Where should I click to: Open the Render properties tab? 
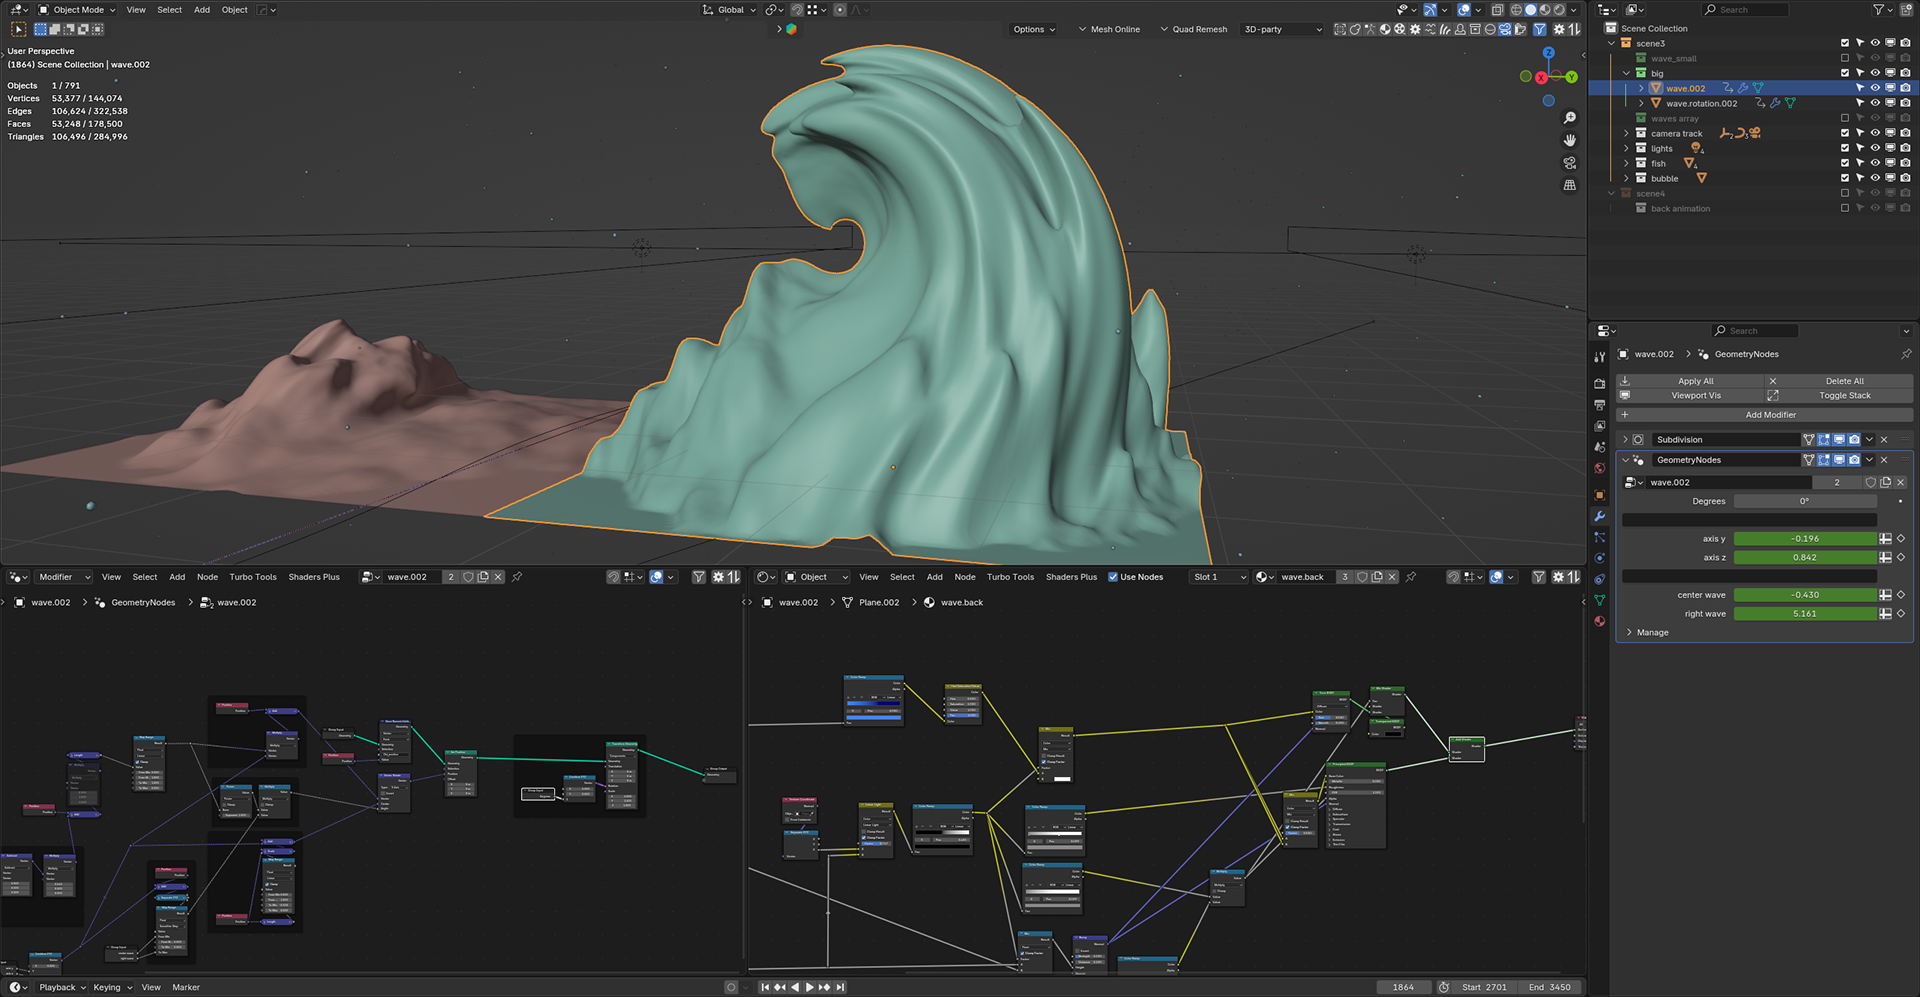tap(1599, 384)
